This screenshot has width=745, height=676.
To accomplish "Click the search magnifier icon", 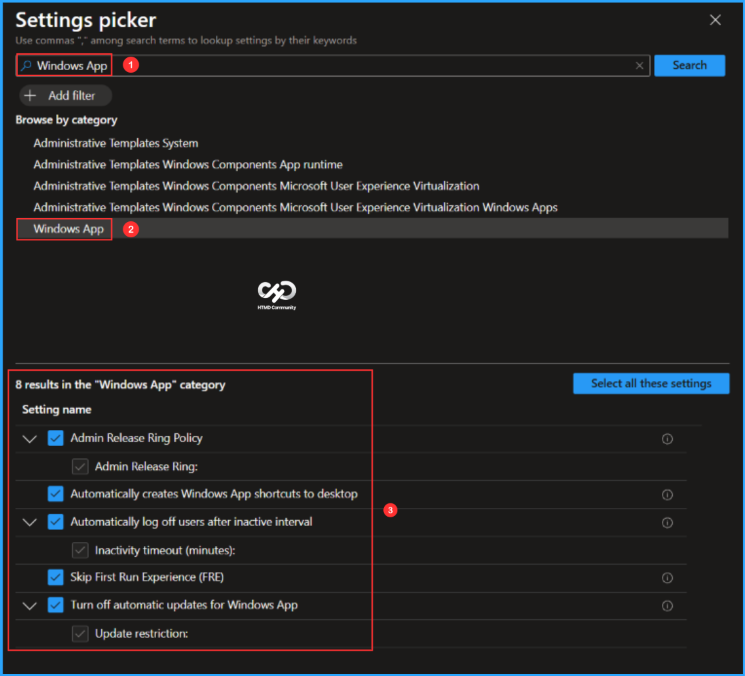I will coord(27,66).
